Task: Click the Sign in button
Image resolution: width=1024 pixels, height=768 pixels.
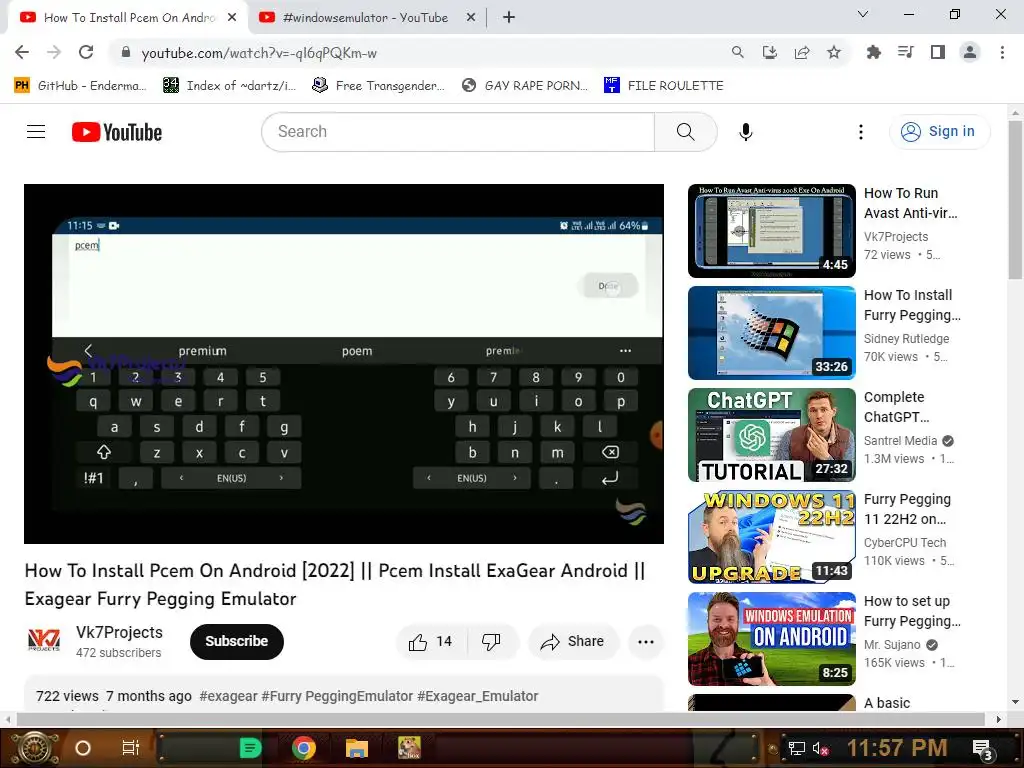Action: pyautogui.click(x=939, y=131)
